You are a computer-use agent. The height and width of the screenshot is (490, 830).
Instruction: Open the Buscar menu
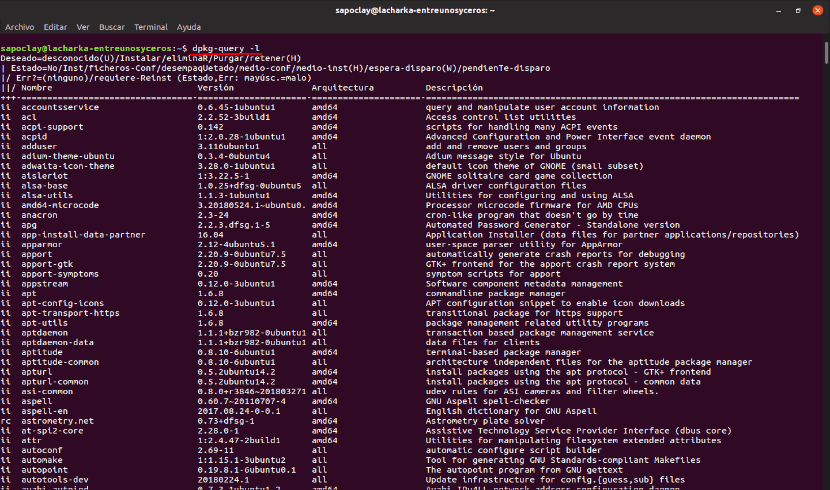113,27
